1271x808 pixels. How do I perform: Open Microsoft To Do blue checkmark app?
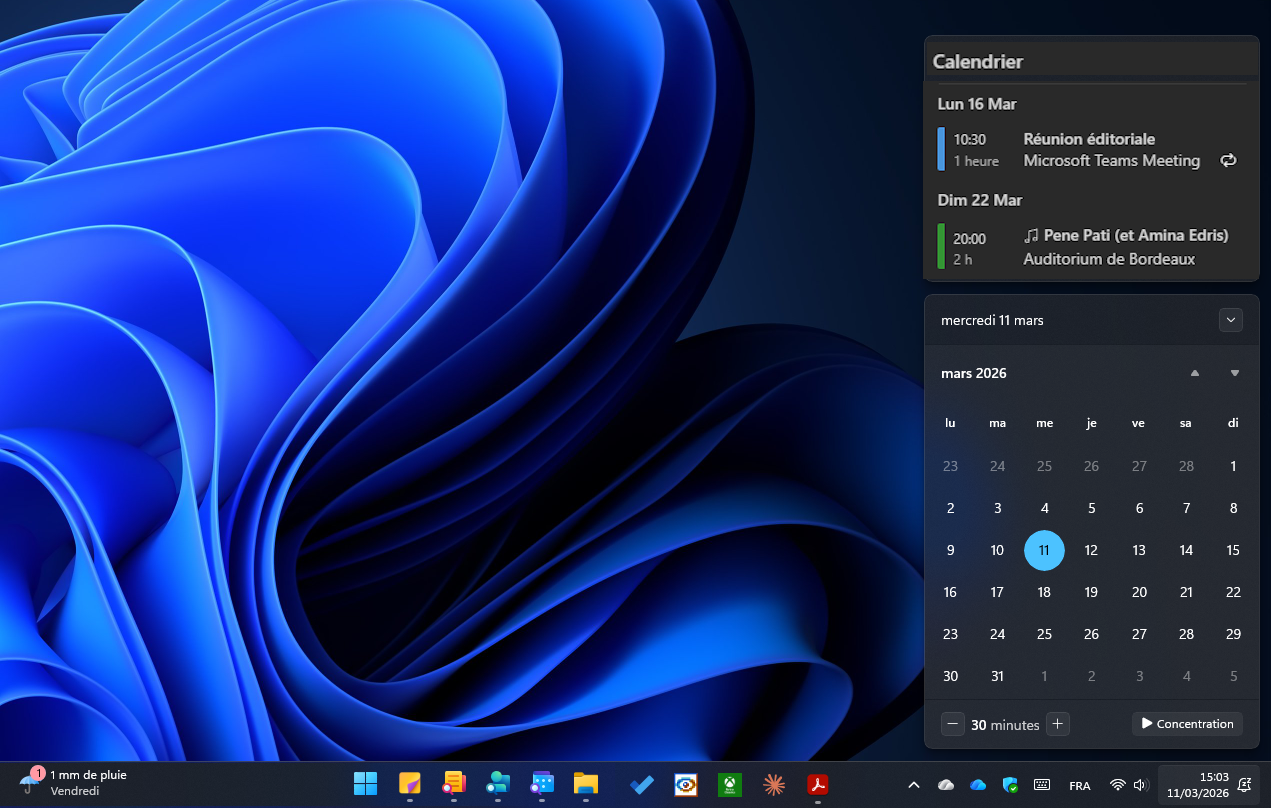(642, 785)
